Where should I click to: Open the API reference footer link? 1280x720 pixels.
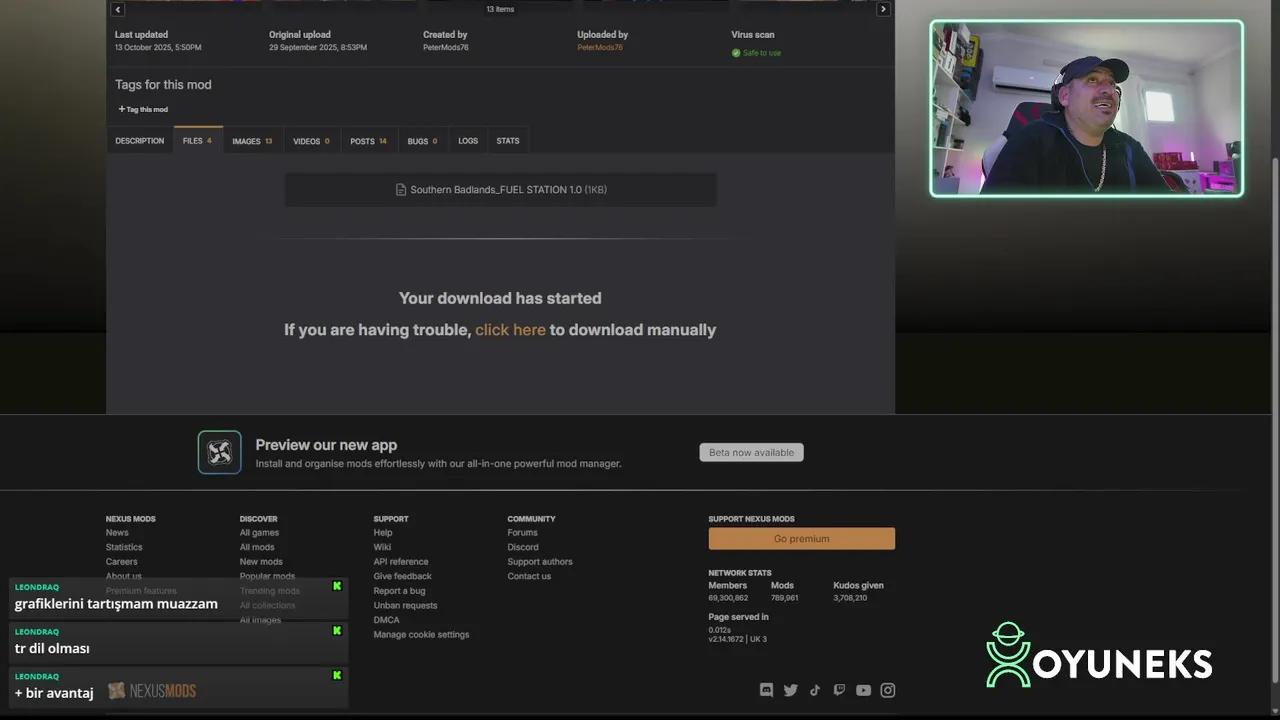401,562
